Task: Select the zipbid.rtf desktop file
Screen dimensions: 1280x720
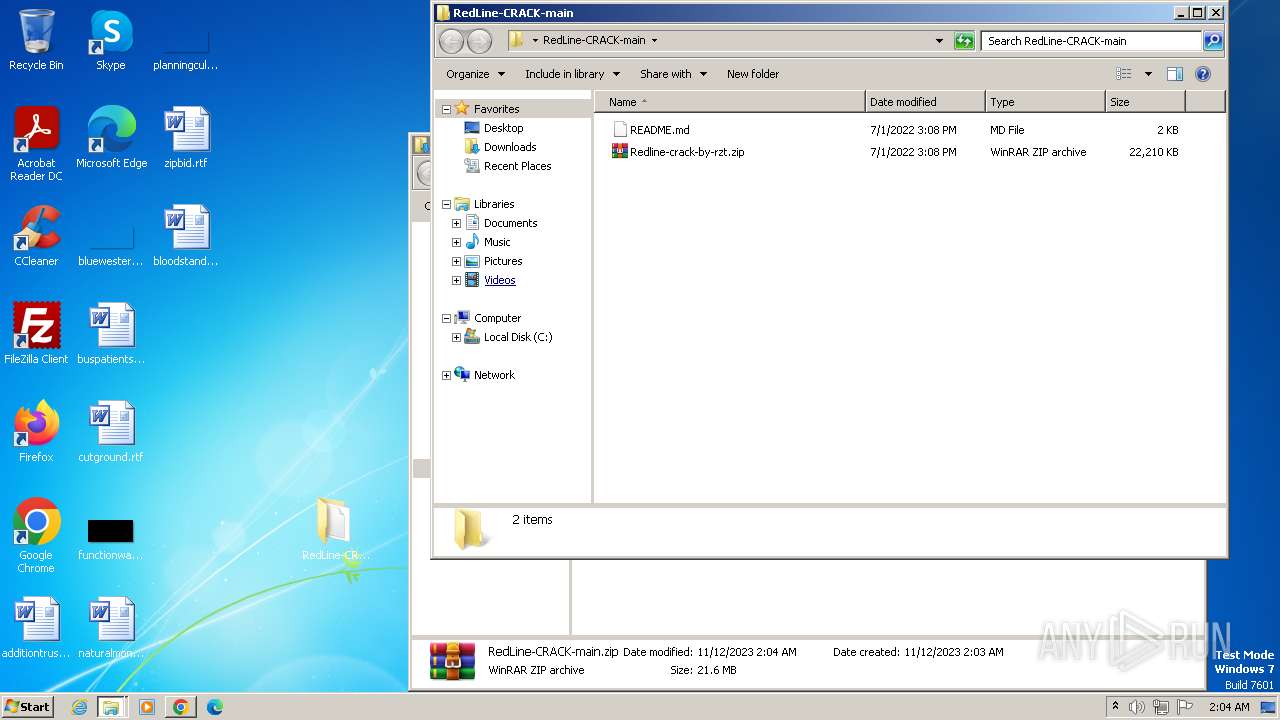Action: pos(186,138)
